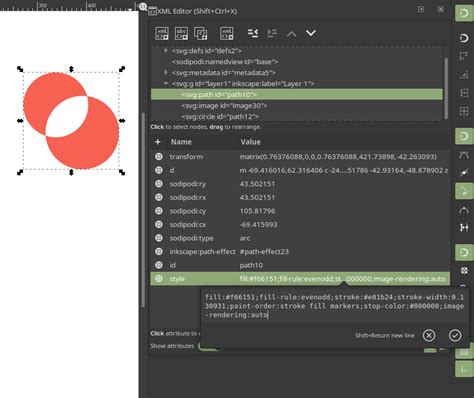Click the panel dock icon beside close
Screen dimensions: 474x398
(x=421, y=9)
